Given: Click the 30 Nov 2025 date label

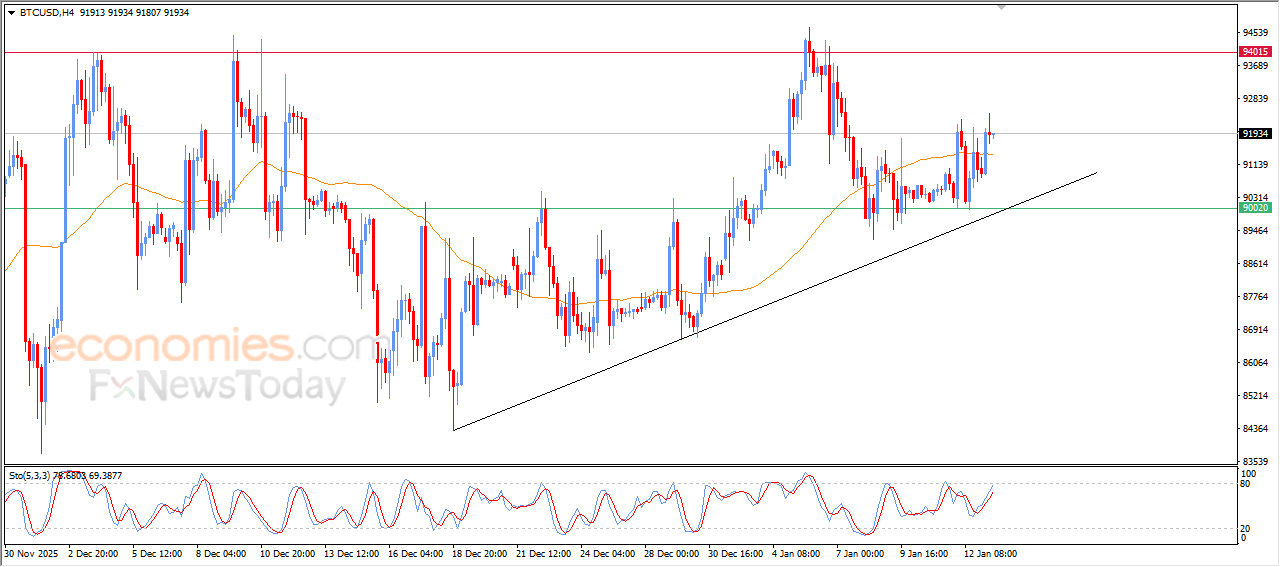Looking at the screenshot, I should 32,553.
